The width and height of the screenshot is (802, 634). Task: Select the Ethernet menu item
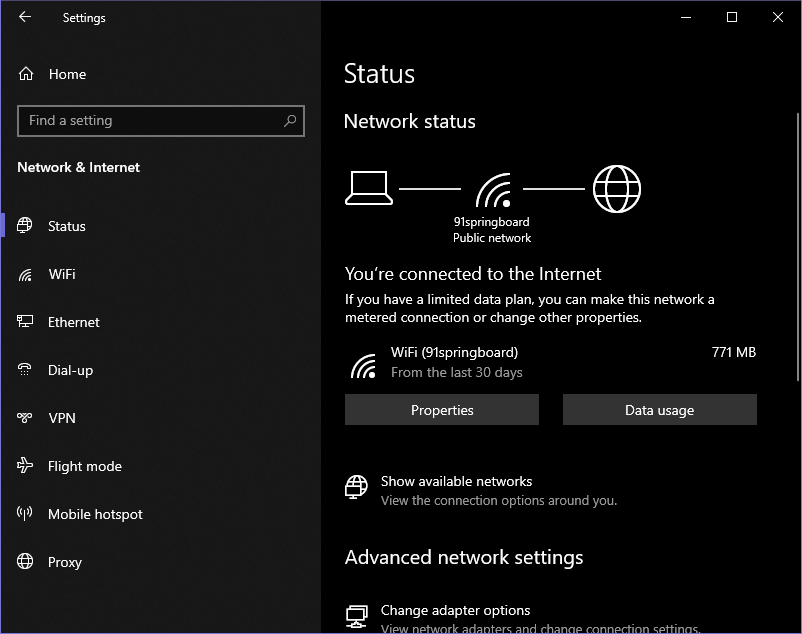pyautogui.click(x=74, y=322)
